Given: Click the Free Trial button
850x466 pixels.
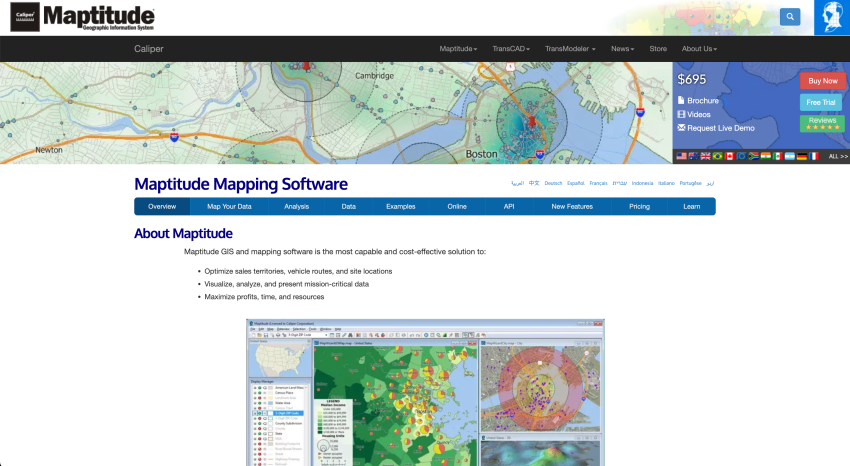Looking at the screenshot, I should pos(821,102).
